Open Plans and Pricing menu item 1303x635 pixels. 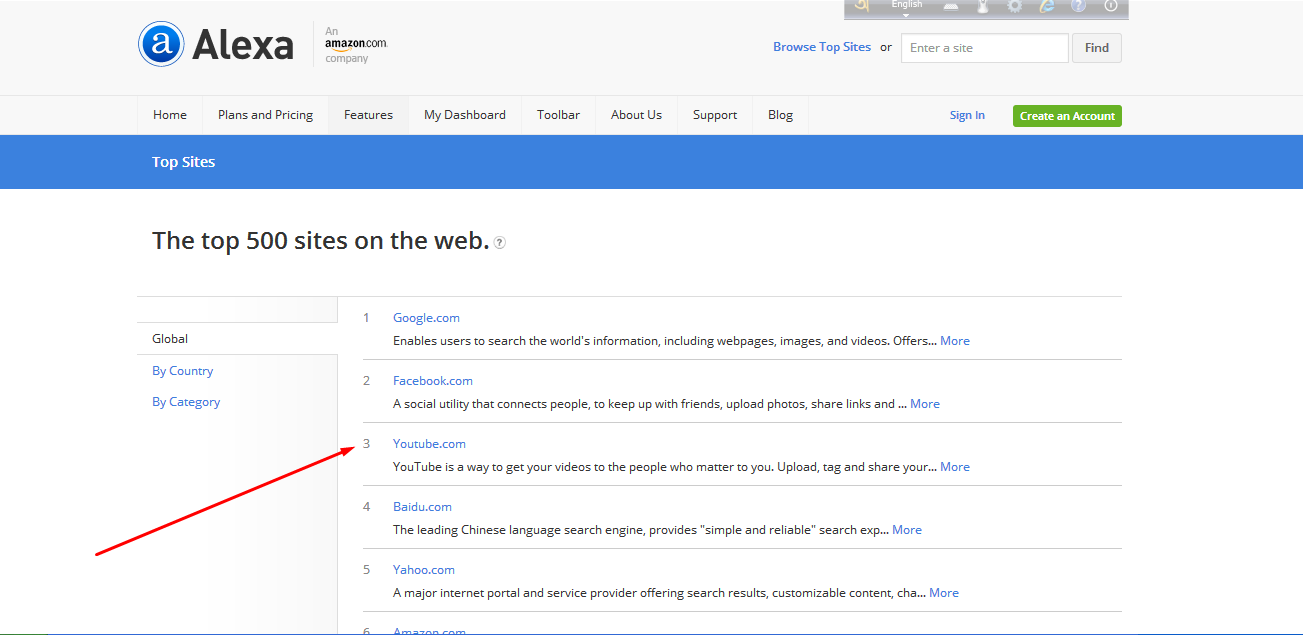(265, 115)
